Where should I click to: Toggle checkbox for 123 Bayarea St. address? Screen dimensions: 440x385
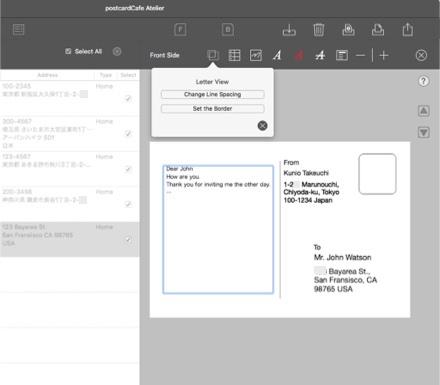pyautogui.click(x=128, y=240)
